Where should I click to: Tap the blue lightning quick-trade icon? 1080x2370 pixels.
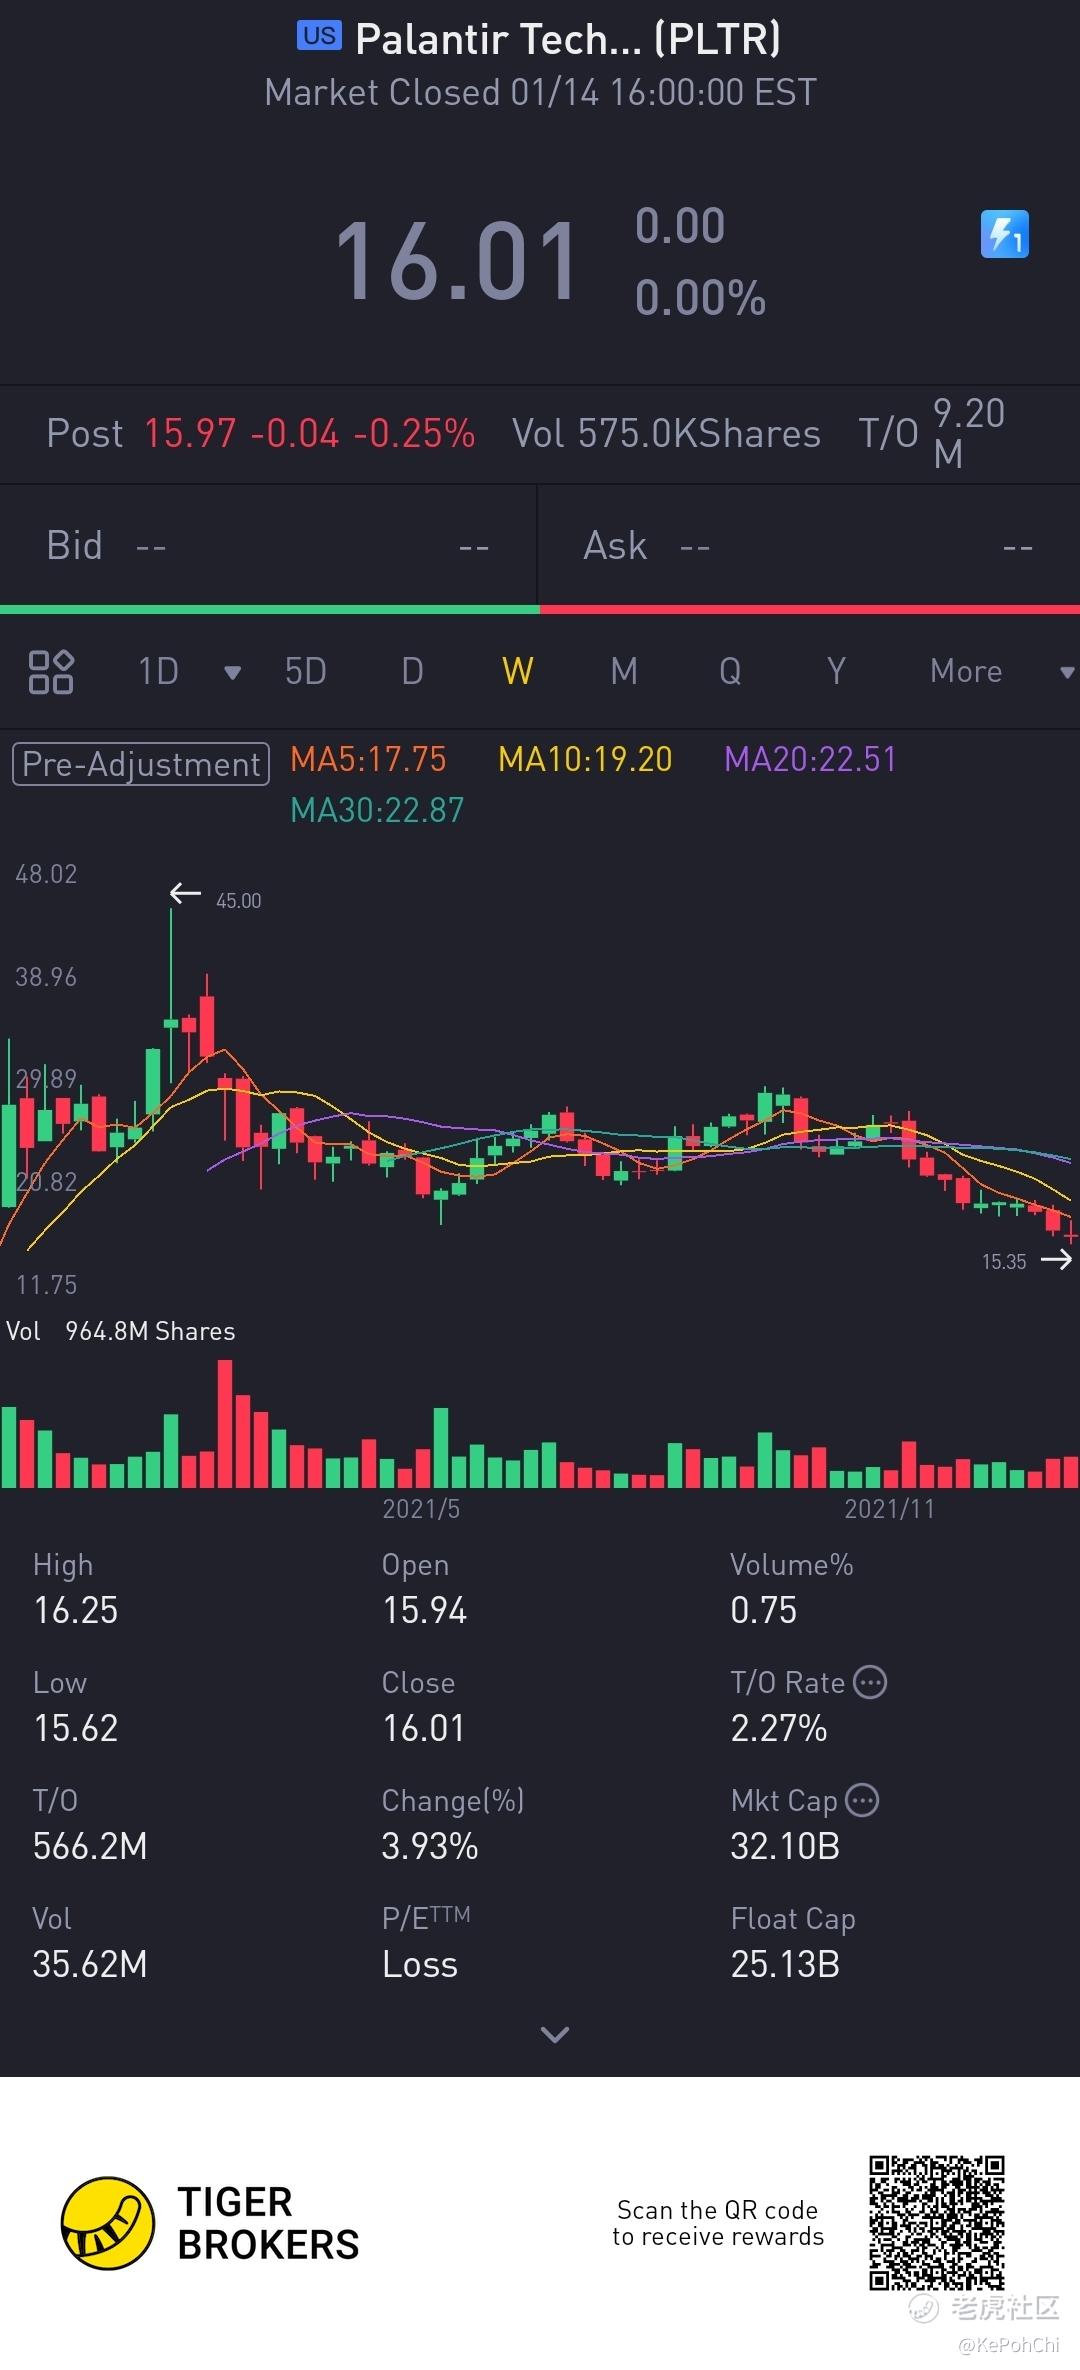pos(1004,234)
